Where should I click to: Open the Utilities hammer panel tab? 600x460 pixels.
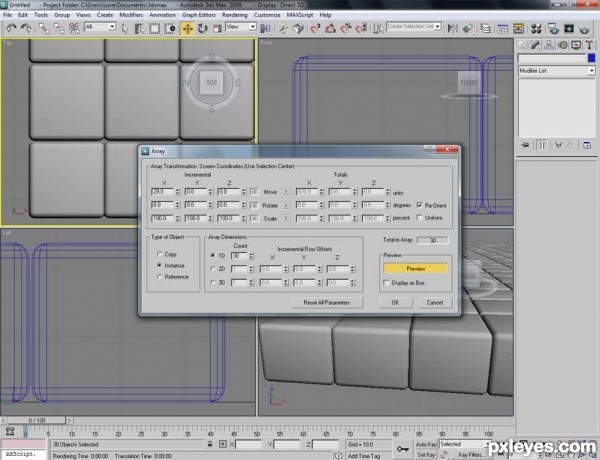tap(589, 45)
